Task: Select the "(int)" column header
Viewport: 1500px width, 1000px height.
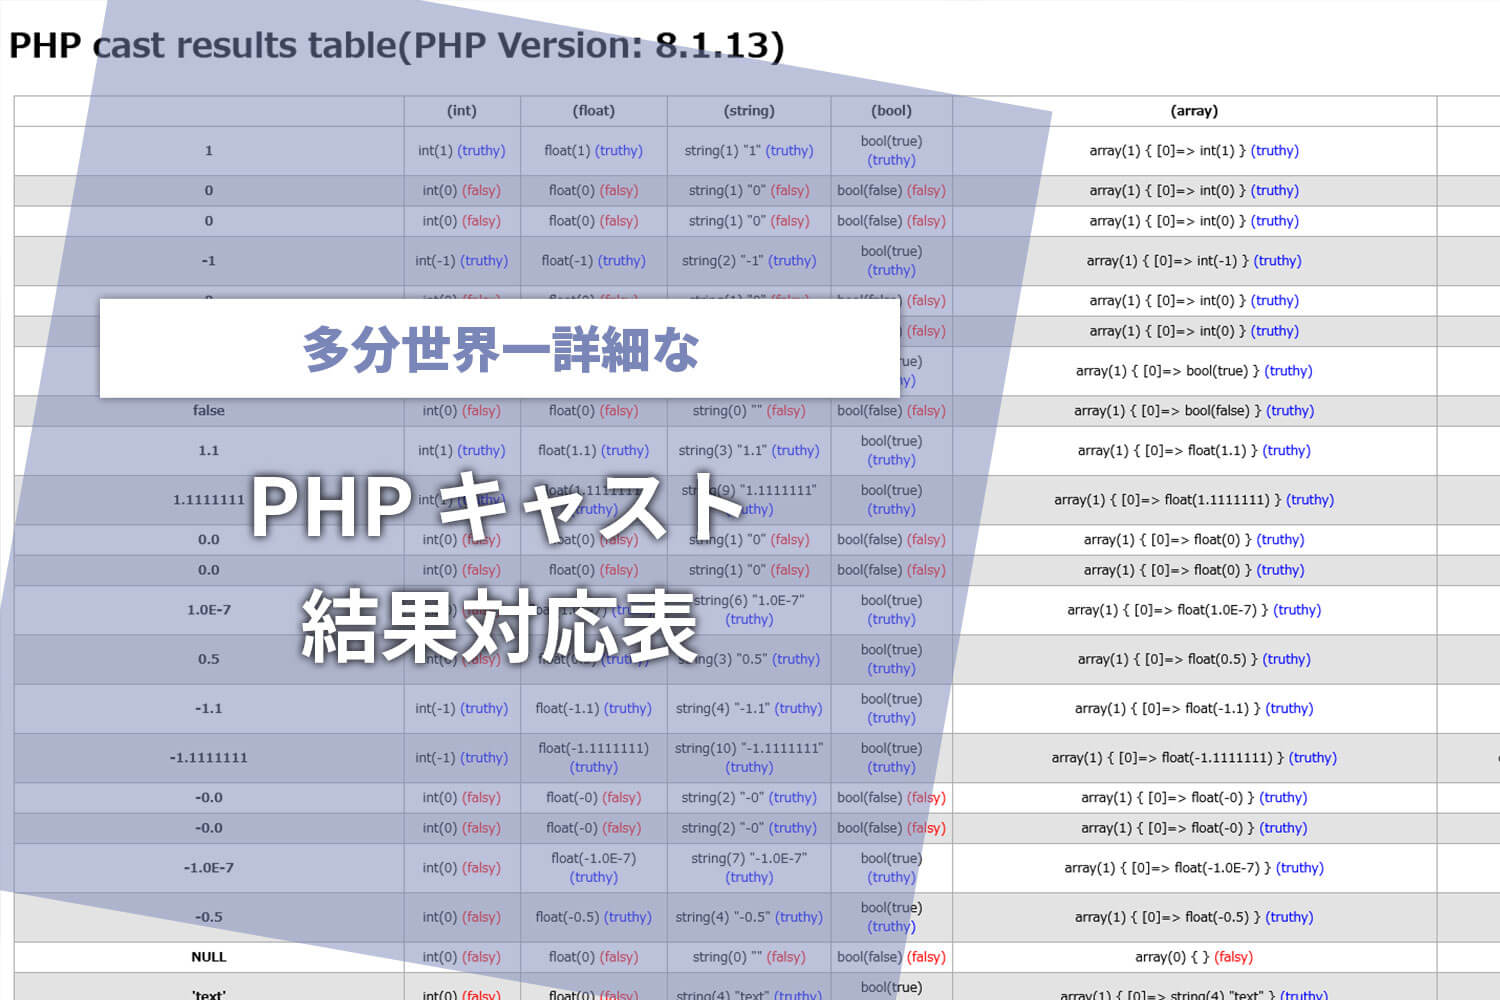Action: point(462,111)
